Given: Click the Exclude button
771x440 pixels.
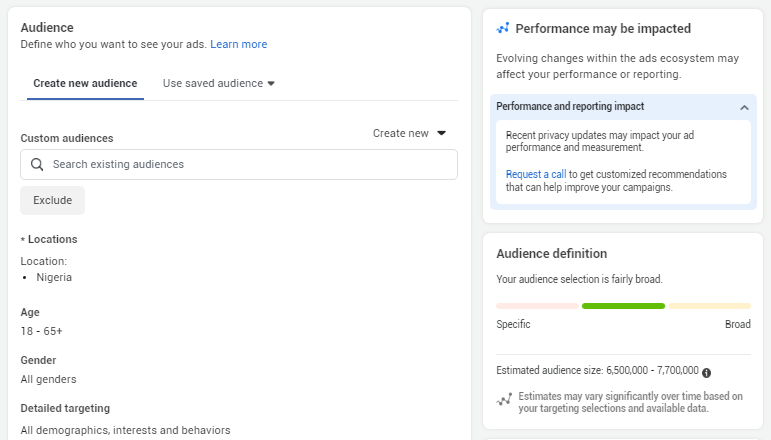Looking at the screenshot, I should [53, 200].
